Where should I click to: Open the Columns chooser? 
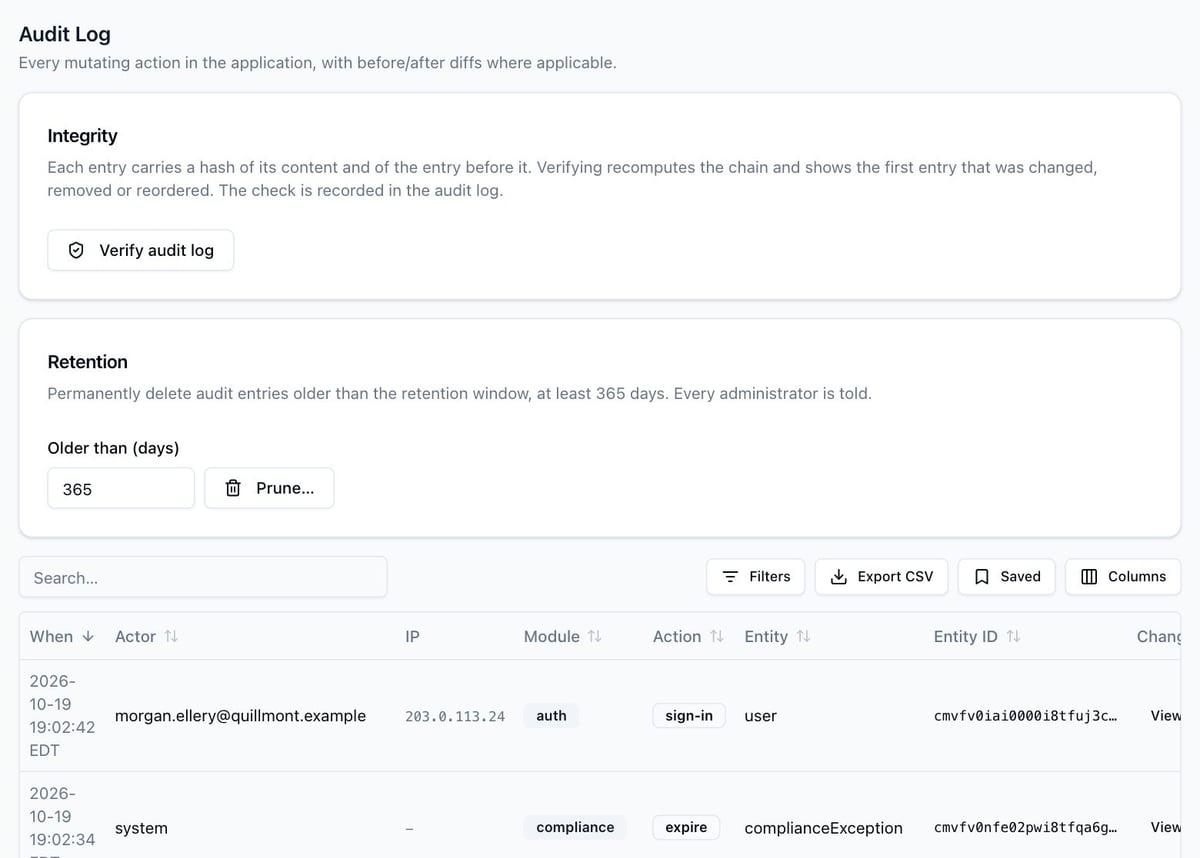(x=1123, y=576)
